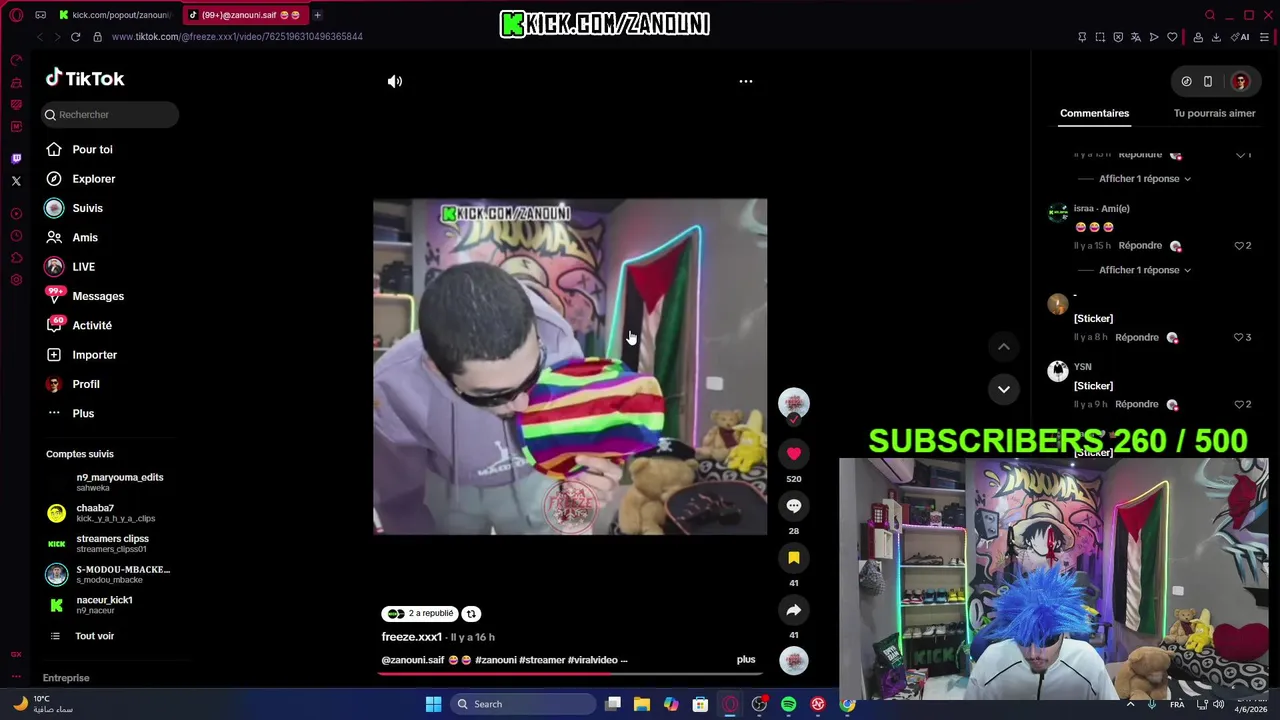Open comments via the speech bubble icon

pyautogui.click(x=794, y=506)
